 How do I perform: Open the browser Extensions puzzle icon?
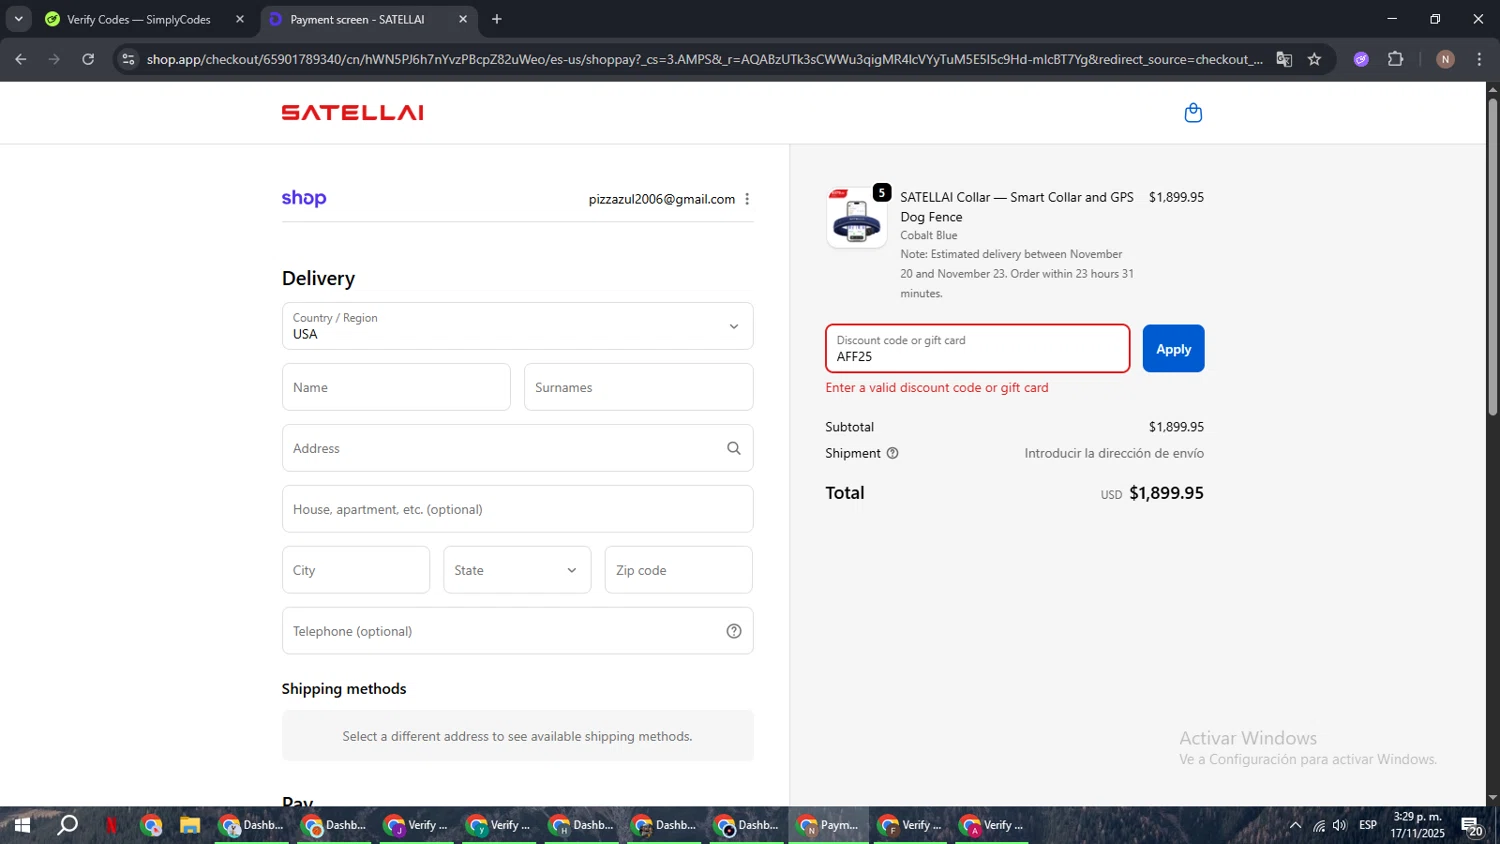pos(1396,59)
